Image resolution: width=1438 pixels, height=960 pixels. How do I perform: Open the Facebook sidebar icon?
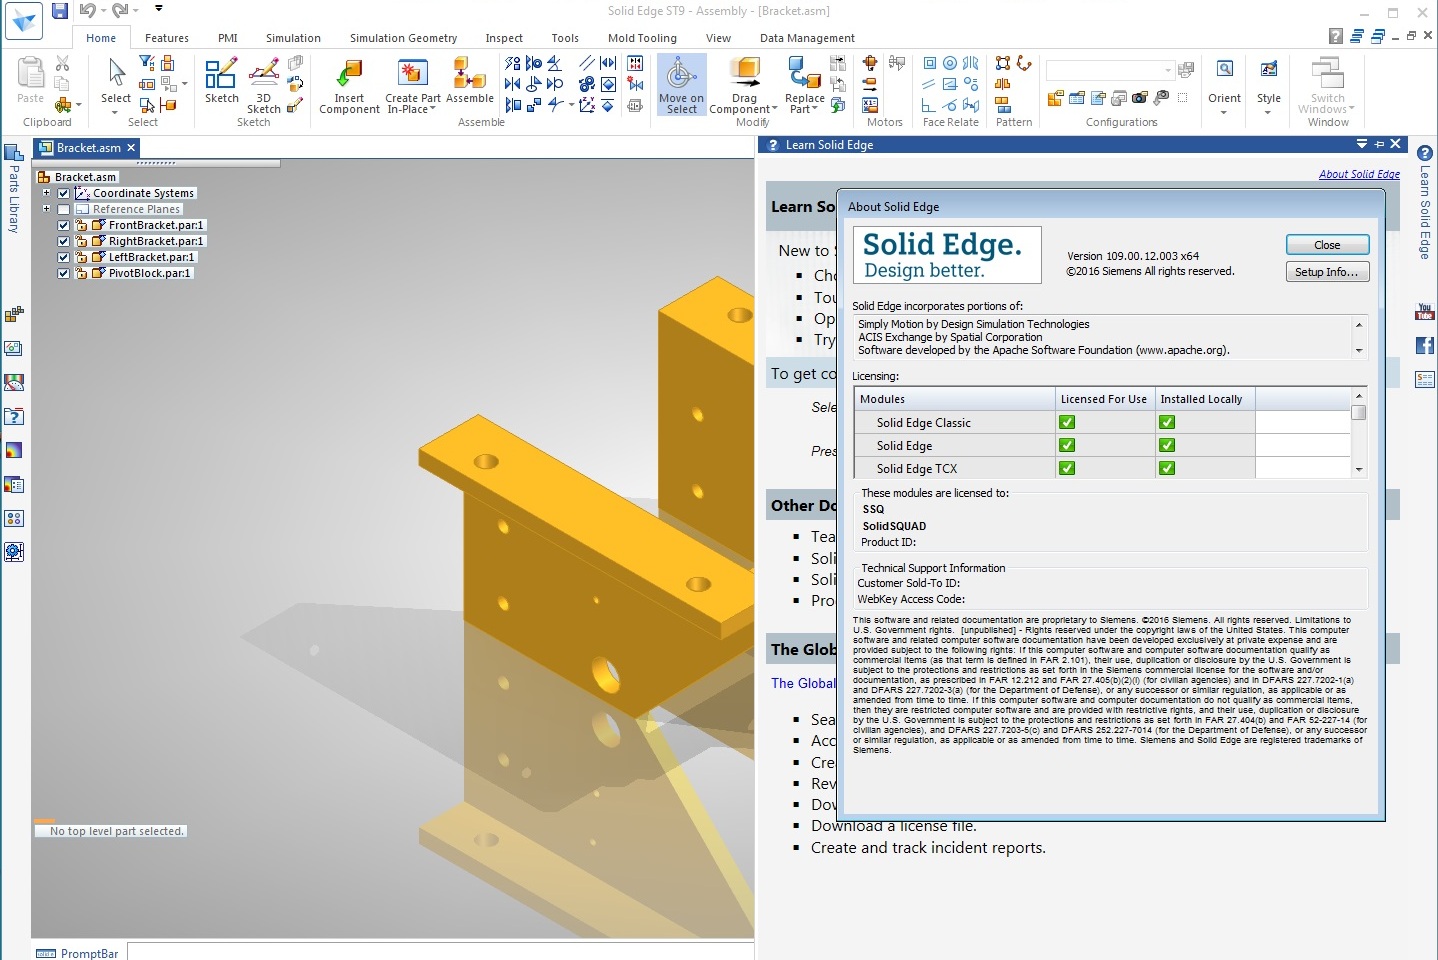click(x=1425, y=346)
